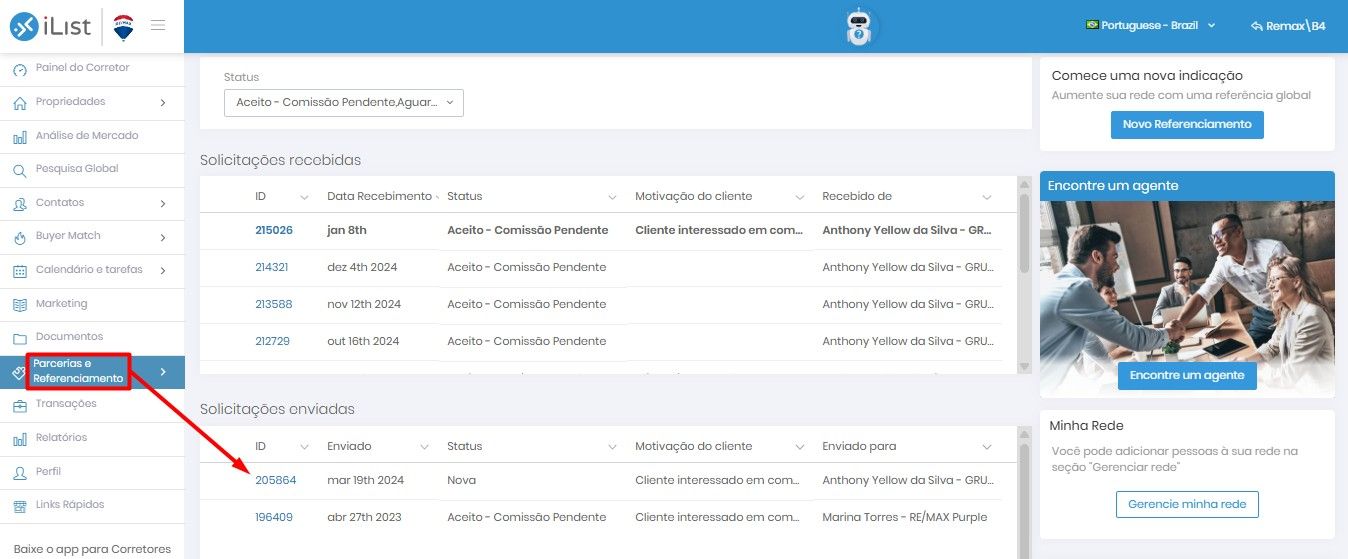Click the Pesquisa Global magnifier icon

(x=20, y=170)
